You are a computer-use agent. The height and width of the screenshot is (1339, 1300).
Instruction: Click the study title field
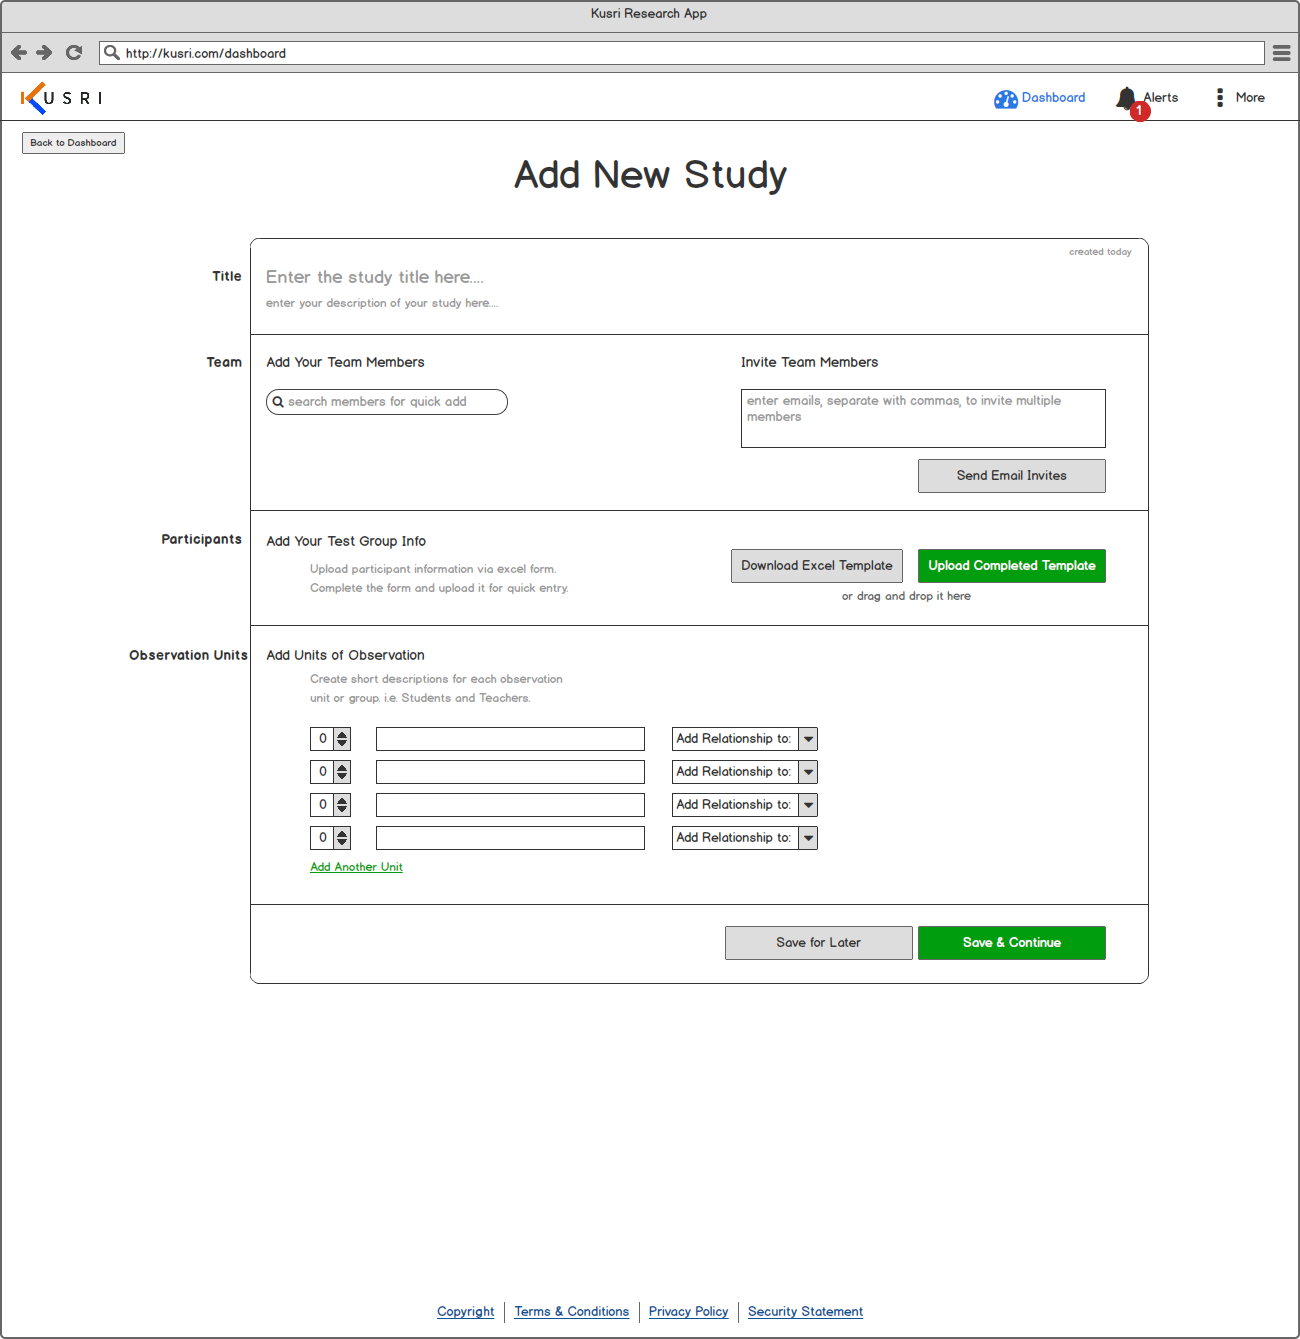[x=375, y=277]
